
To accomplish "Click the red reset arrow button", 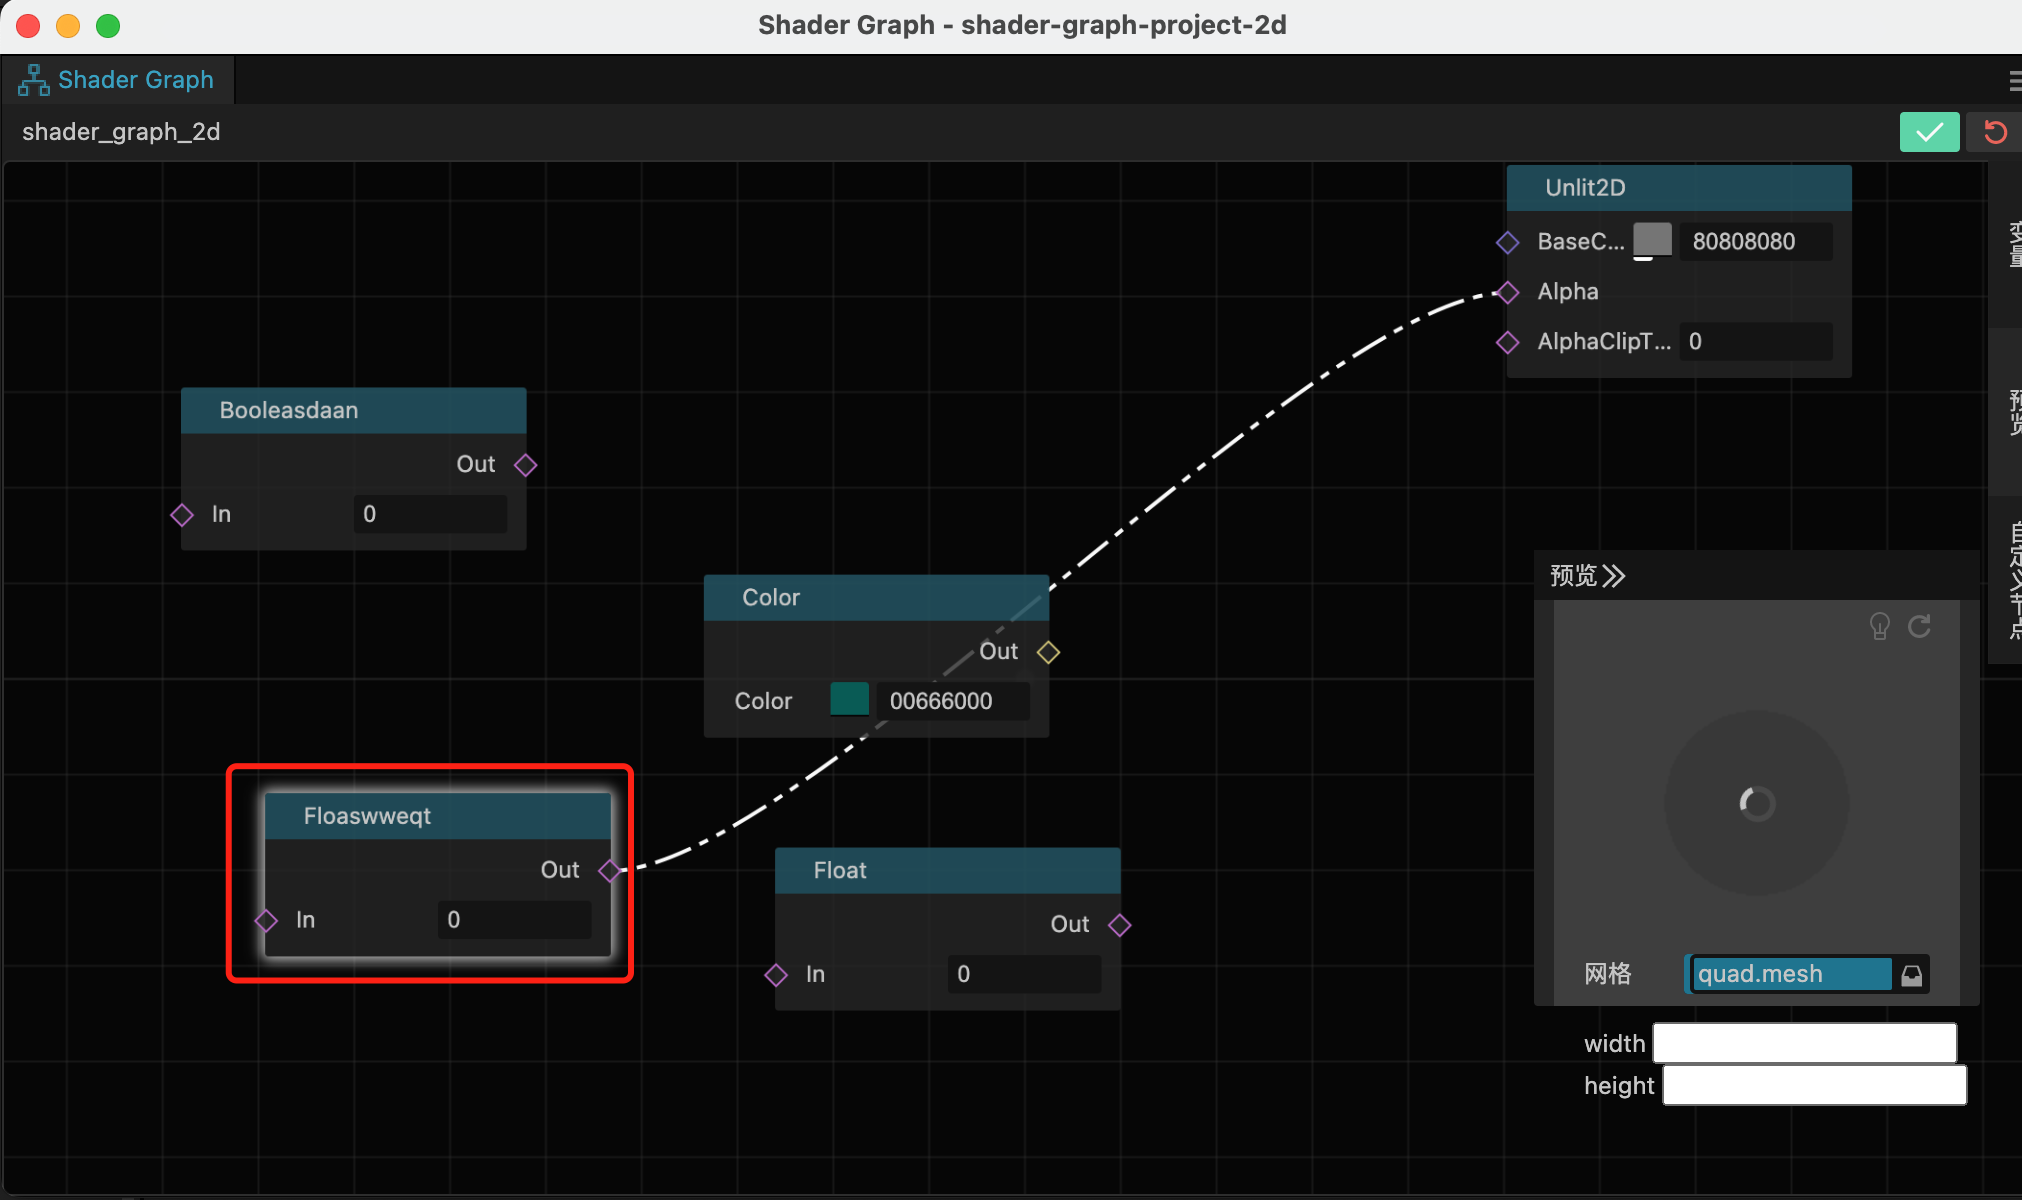I will pos(1994,132).
